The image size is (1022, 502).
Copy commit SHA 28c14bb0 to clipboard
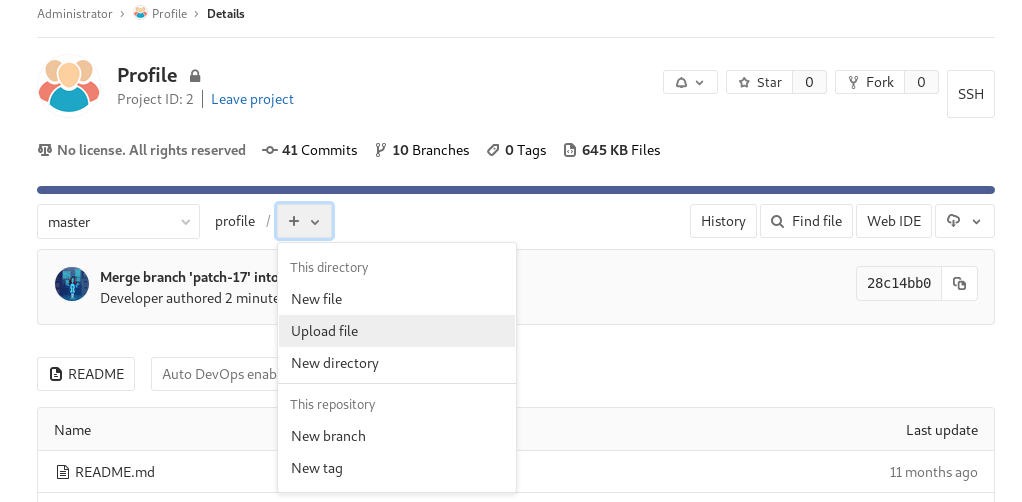coord(959,284)
